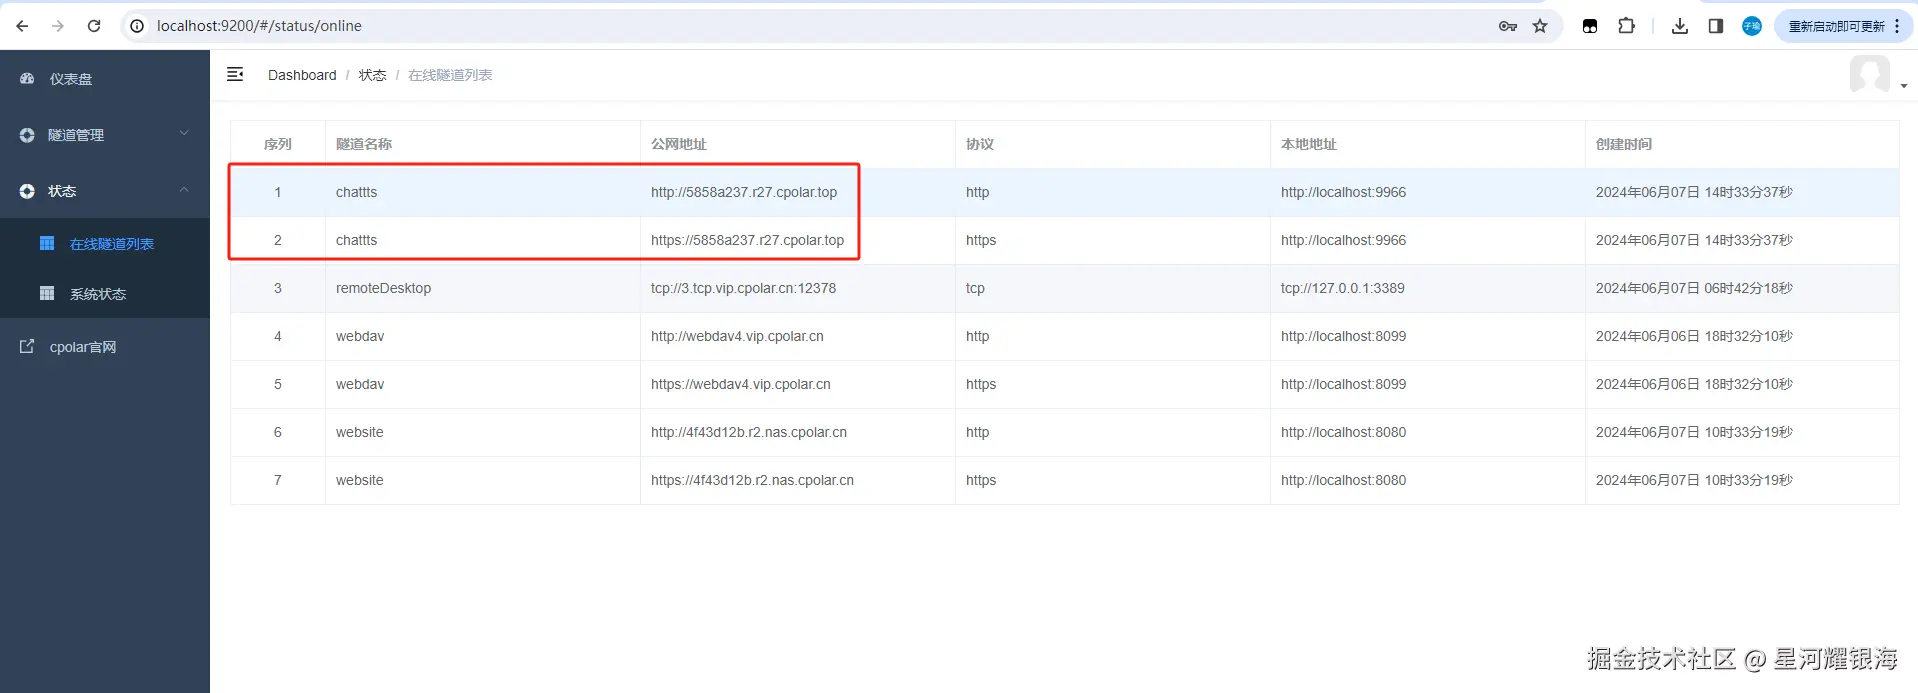The image size is (1918, 693).
Task: Open the password key icon
Action: point(1508,26)
